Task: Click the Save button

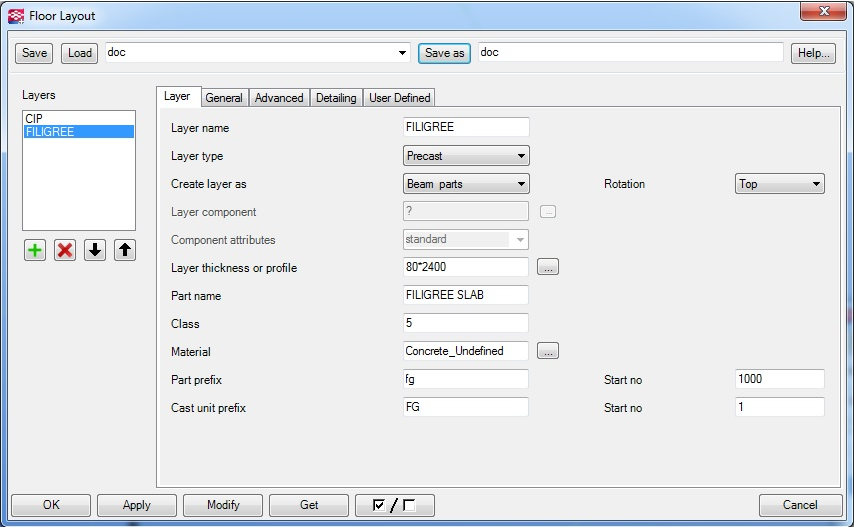Action: tap(34, 53)
